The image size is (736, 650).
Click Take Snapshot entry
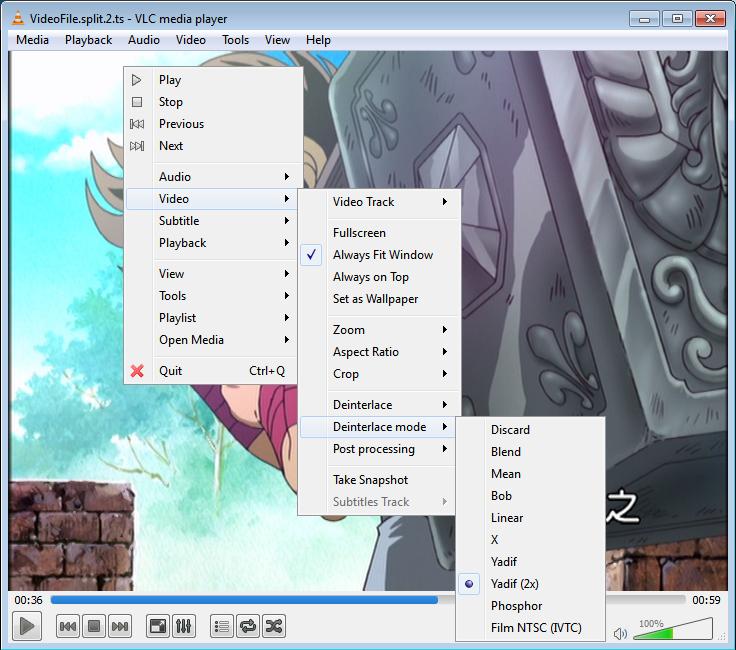tap(376, 480)
